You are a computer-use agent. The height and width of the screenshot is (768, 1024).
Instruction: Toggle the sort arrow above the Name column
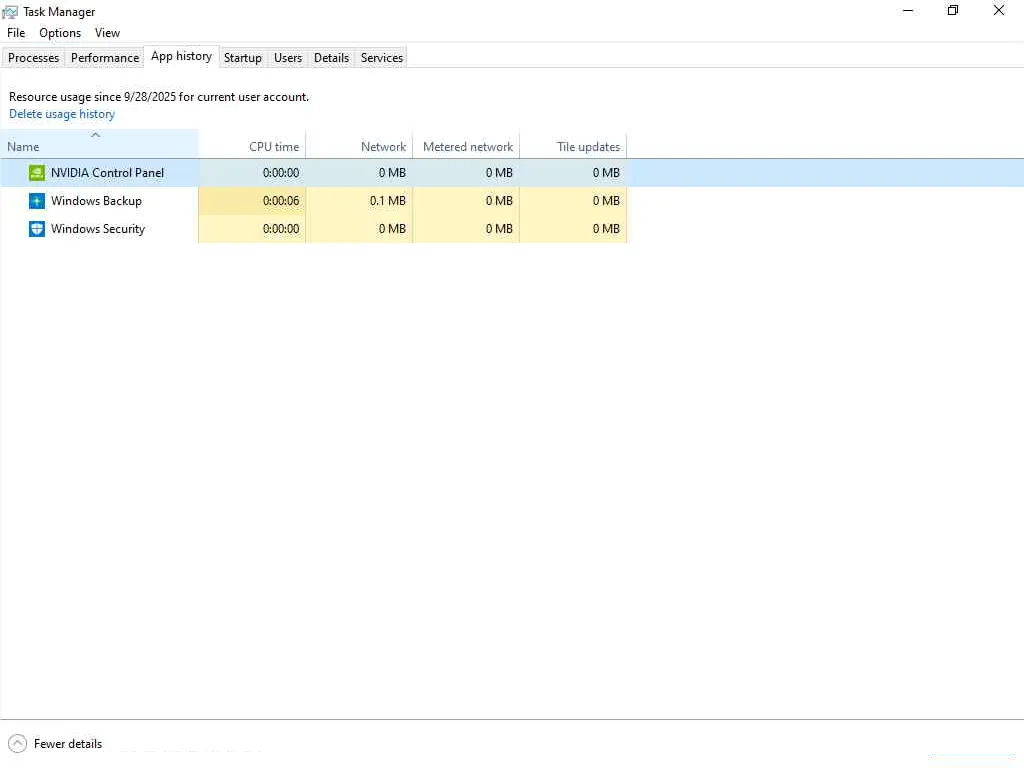point(95,135)
